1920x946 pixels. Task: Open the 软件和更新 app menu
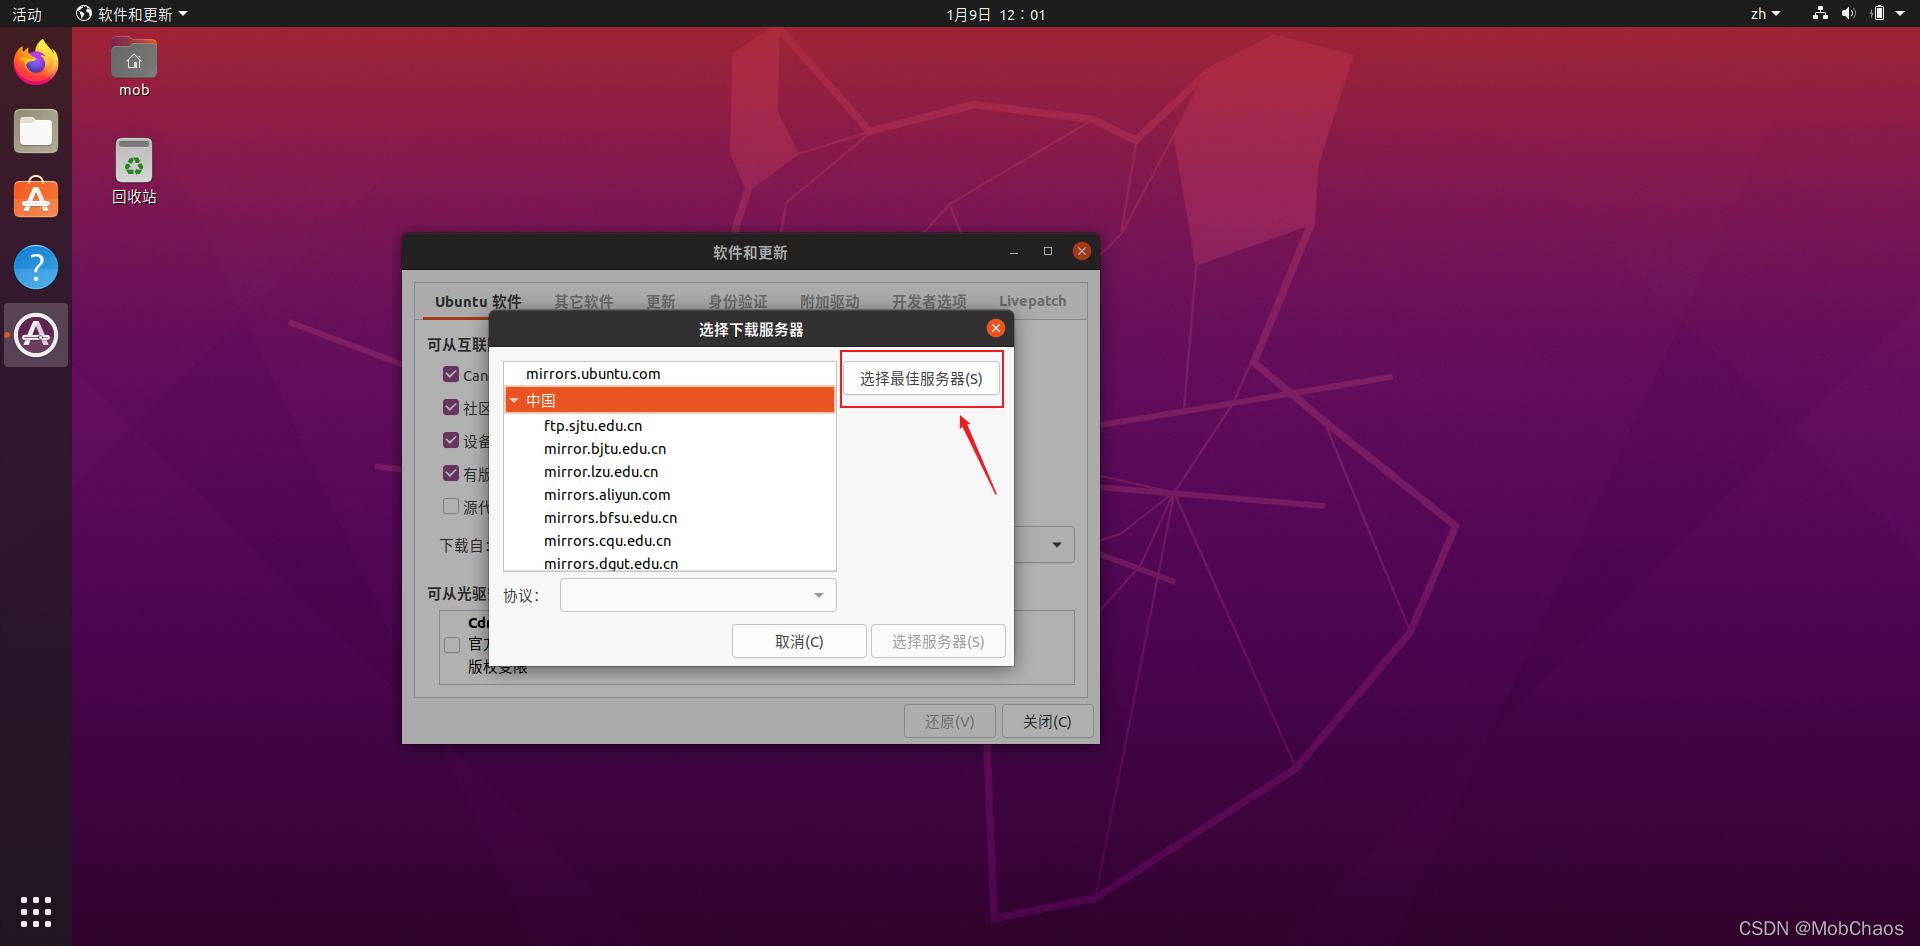click(132, 14)
